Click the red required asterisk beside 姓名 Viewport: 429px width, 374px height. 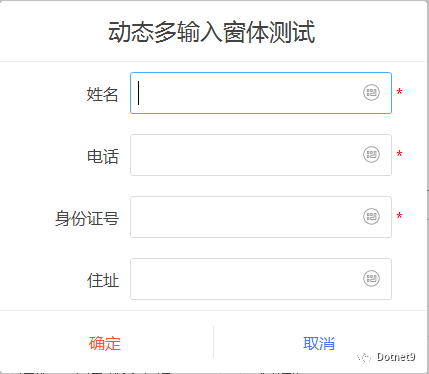tap(399, 92)
